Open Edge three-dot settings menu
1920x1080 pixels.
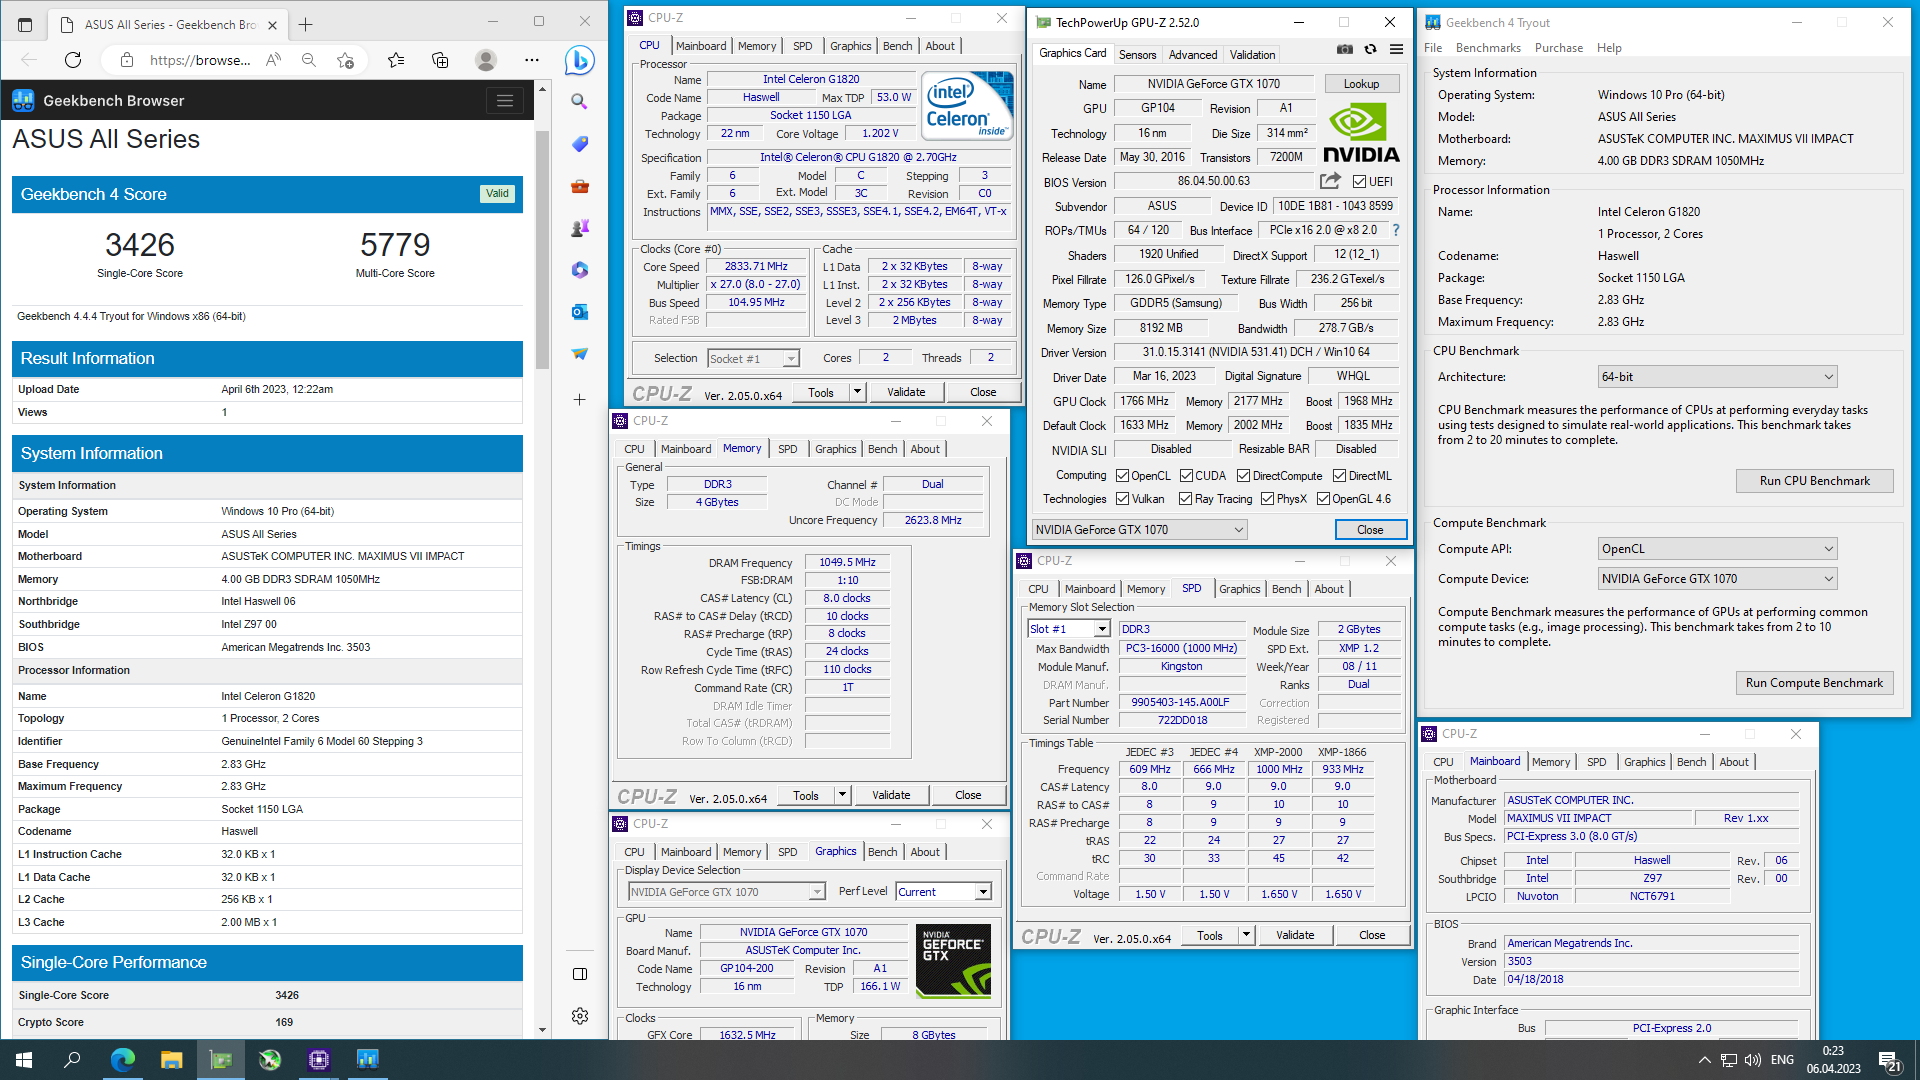(x=532, y=60)
